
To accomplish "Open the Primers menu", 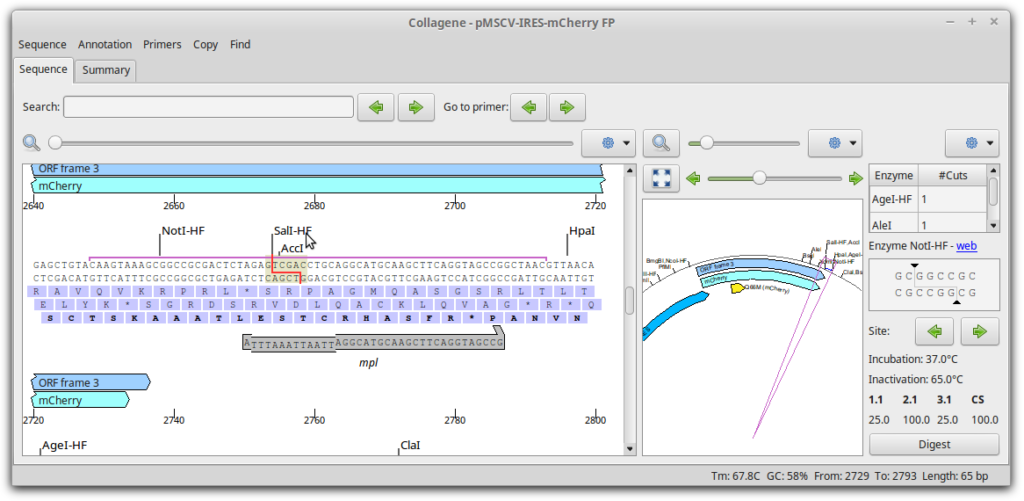I will tap(163, 44).
